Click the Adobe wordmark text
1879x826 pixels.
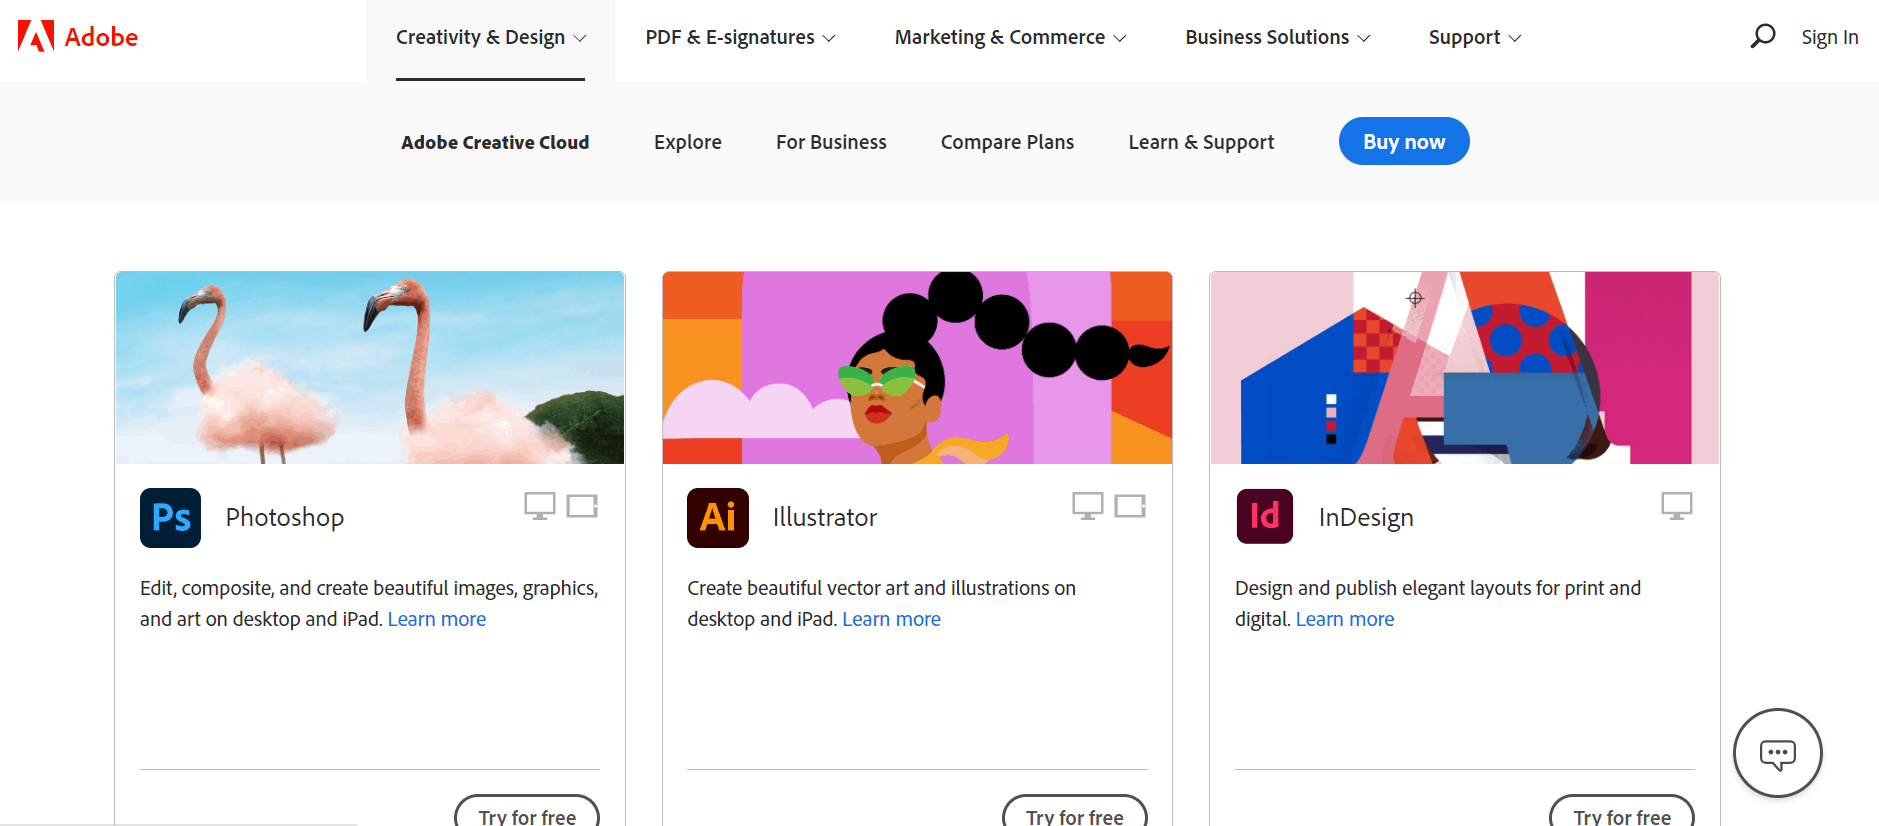coord(101,37)
